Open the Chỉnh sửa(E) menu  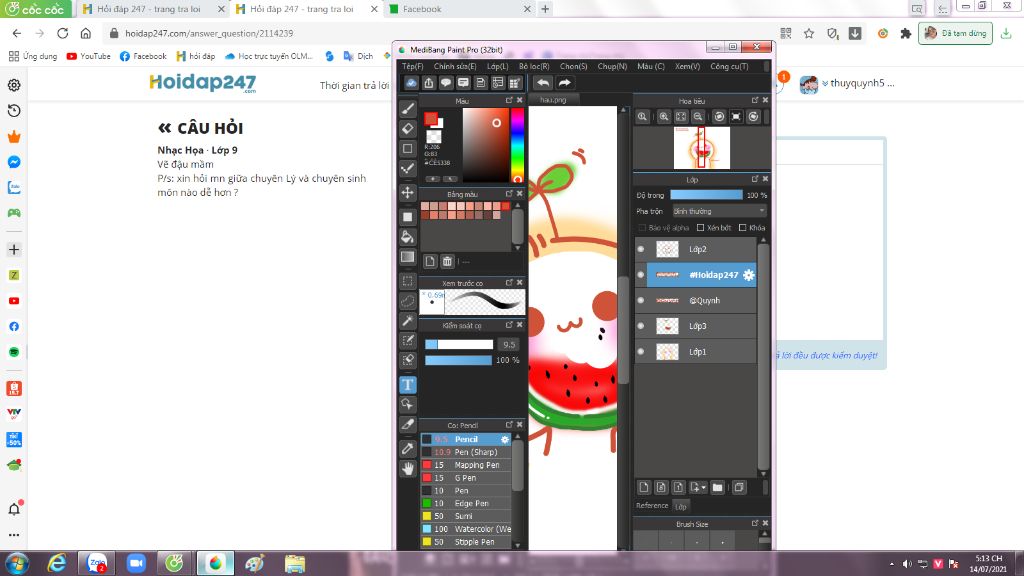coord(455,66)
